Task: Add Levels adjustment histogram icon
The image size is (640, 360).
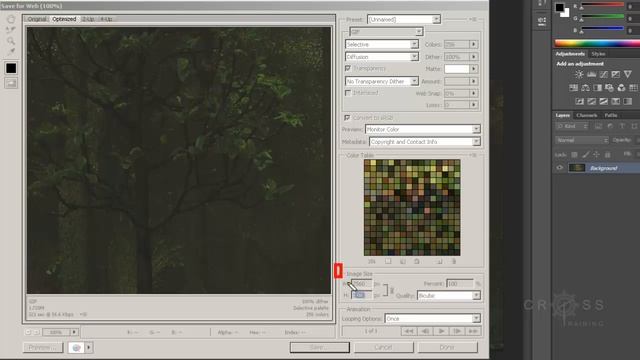Action: [x=591, y=74]
